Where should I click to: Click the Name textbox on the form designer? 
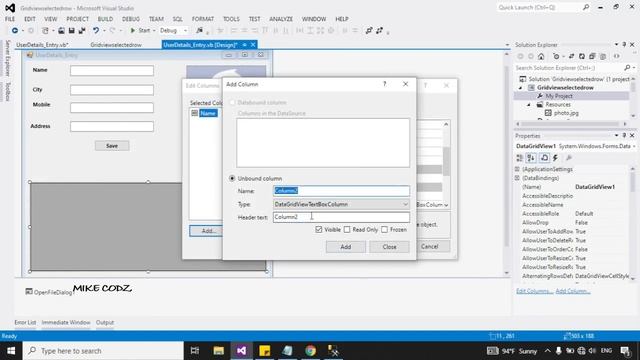tap(112, 71)
